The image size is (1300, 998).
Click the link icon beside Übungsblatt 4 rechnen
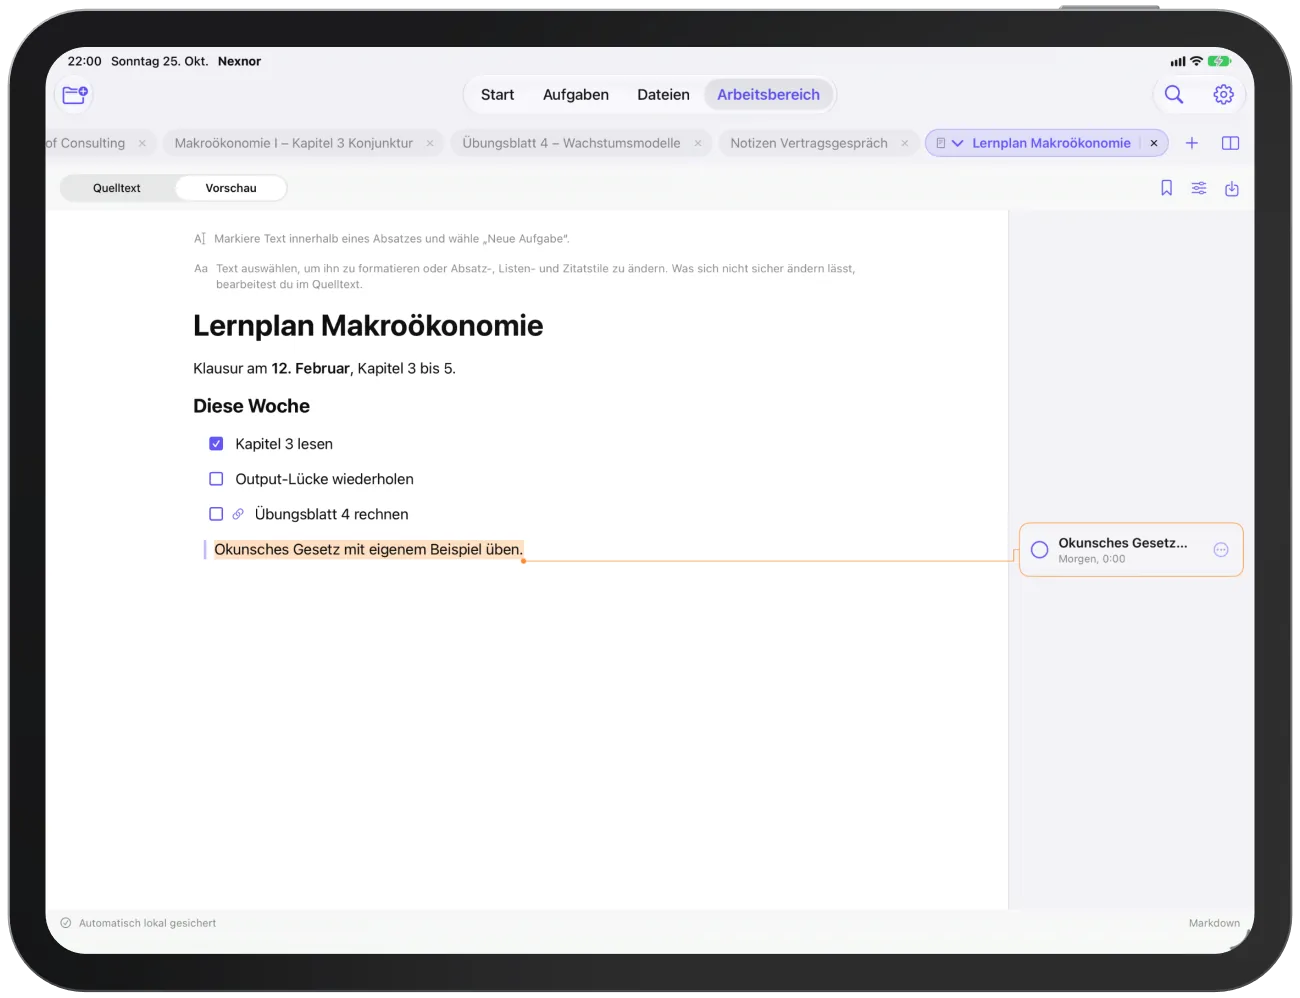(x=238, y=514)
